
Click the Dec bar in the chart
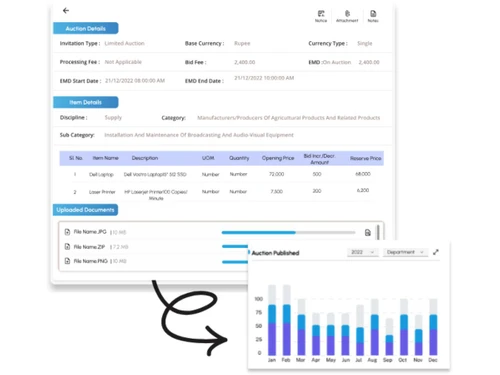[433, 327]
